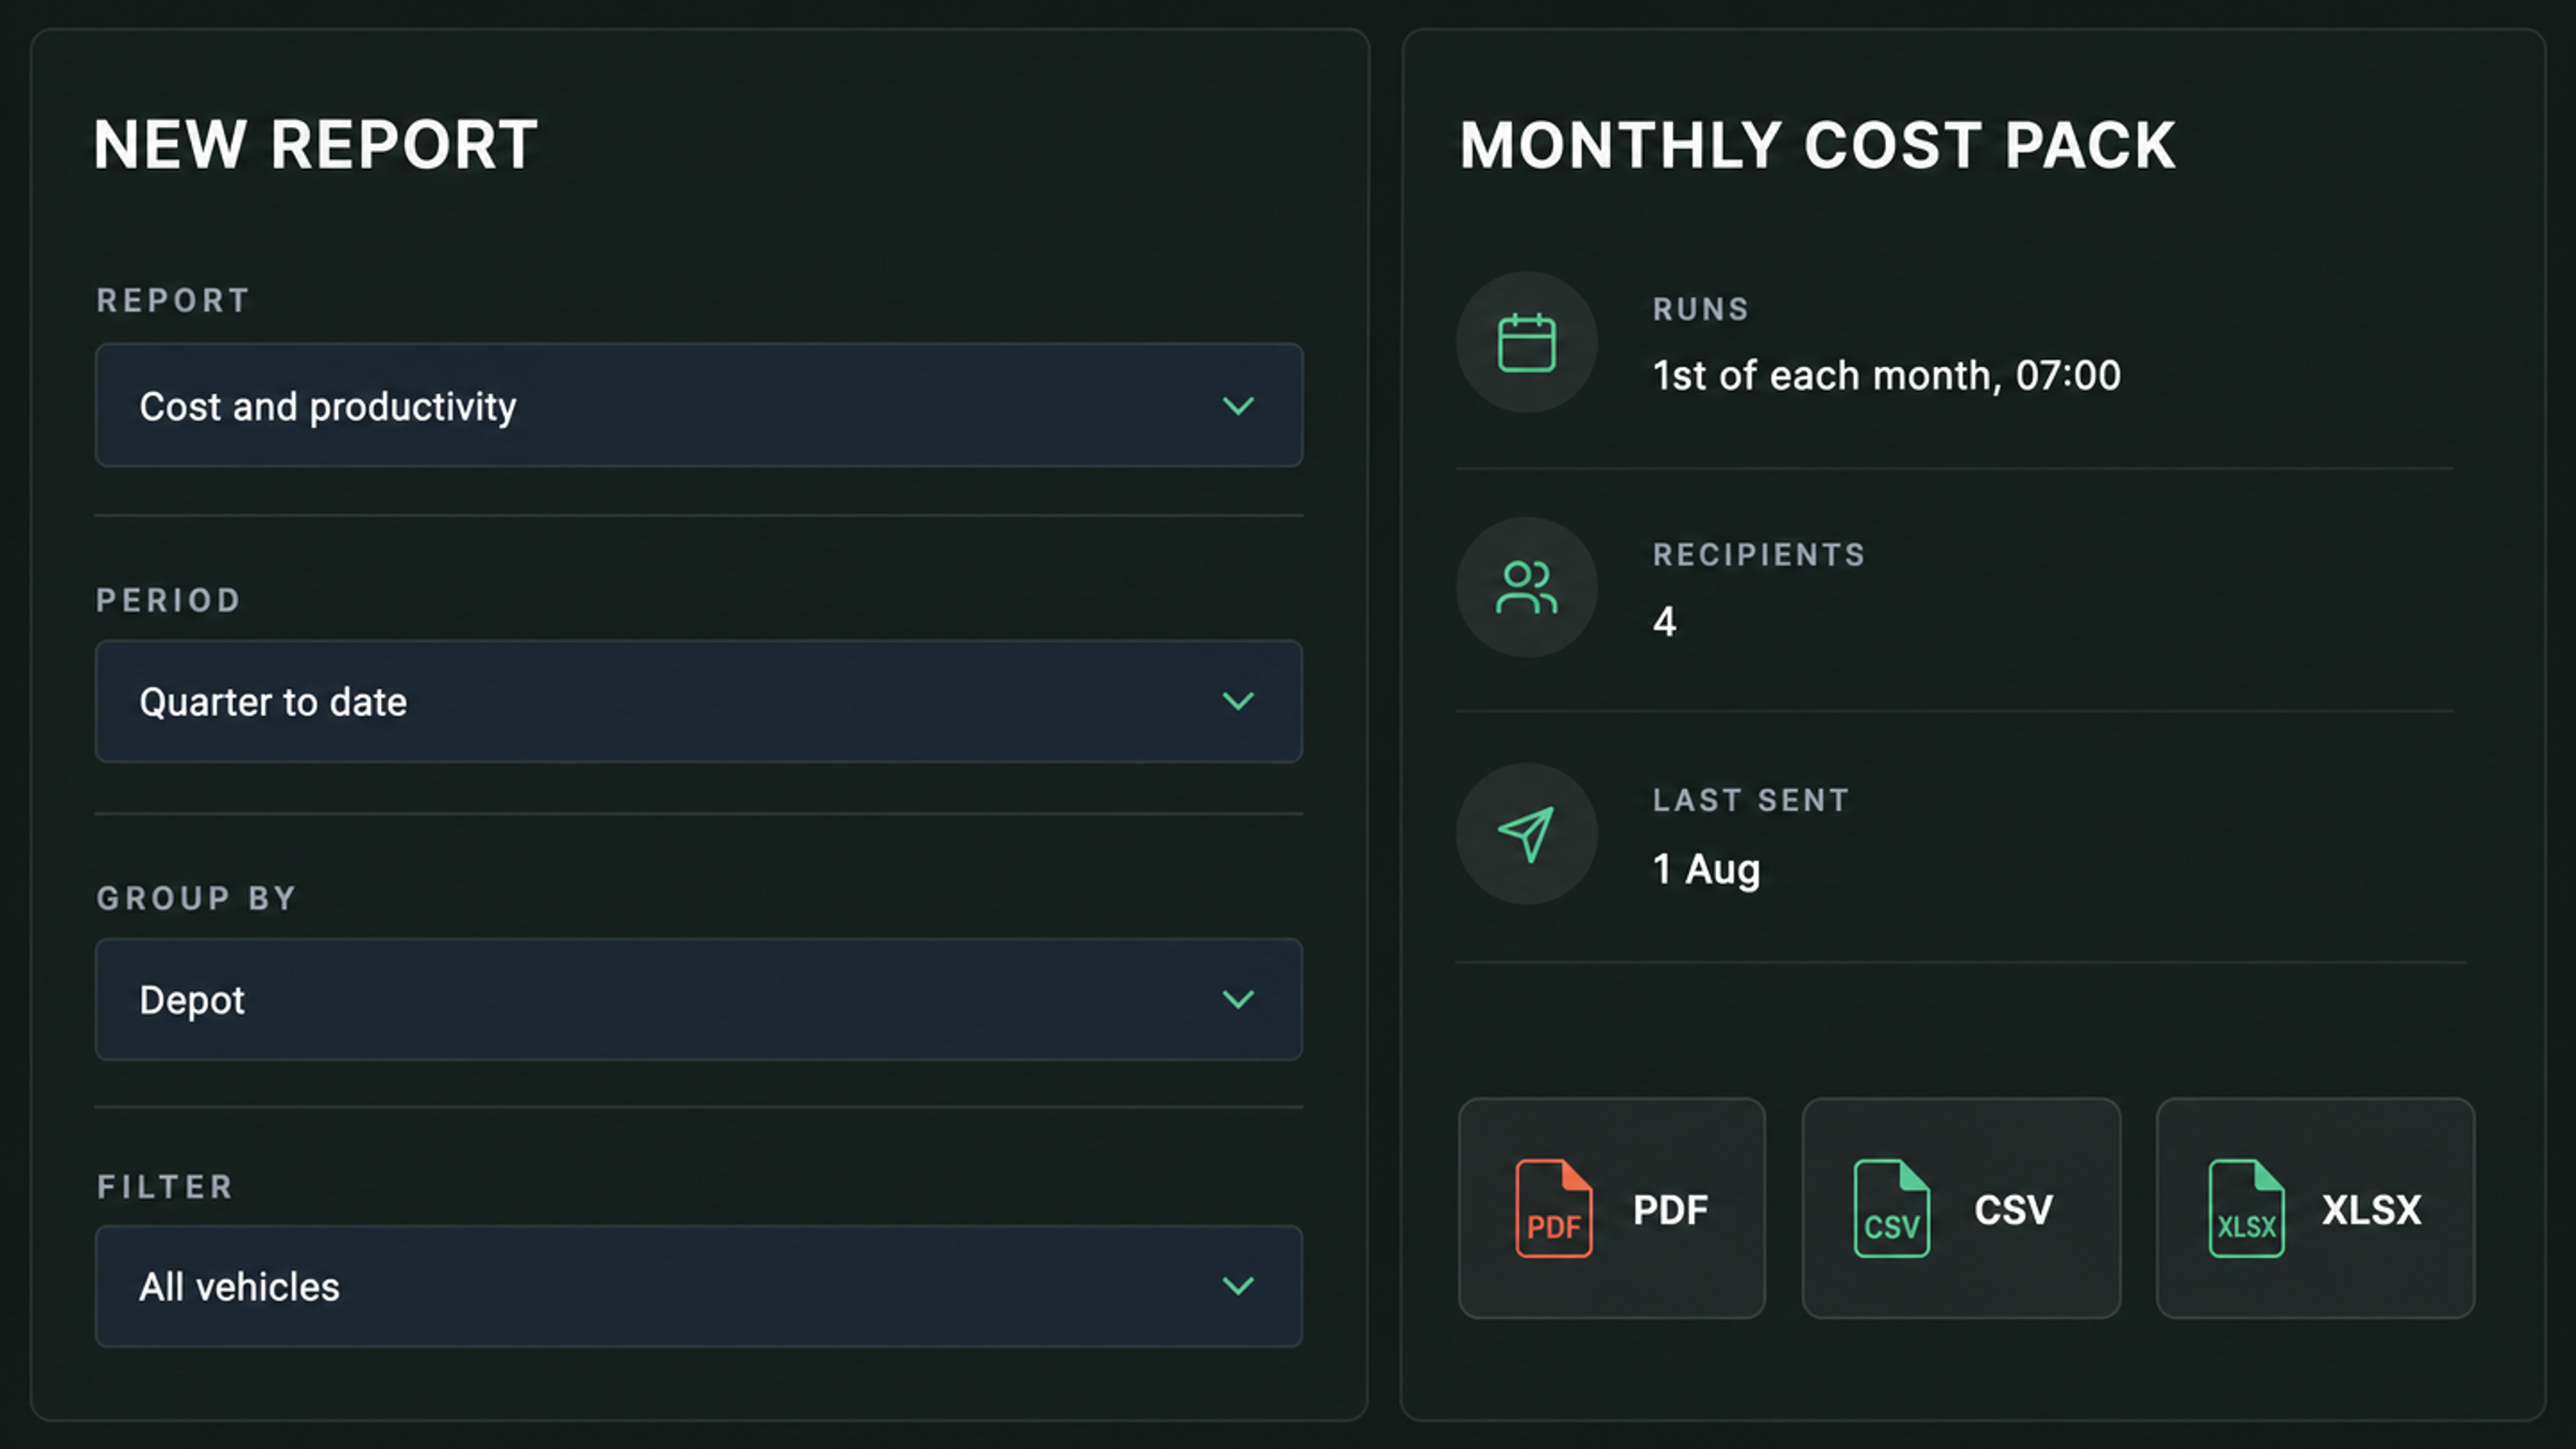Click the green CSV file icon
Image resolution: width=2576 pixels, height=1449 pixels.
1891,1208
